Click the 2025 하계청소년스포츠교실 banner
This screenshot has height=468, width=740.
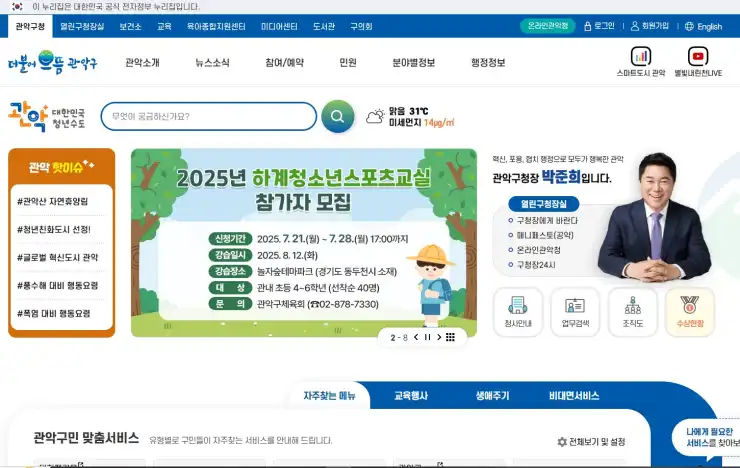pos(303,242)
